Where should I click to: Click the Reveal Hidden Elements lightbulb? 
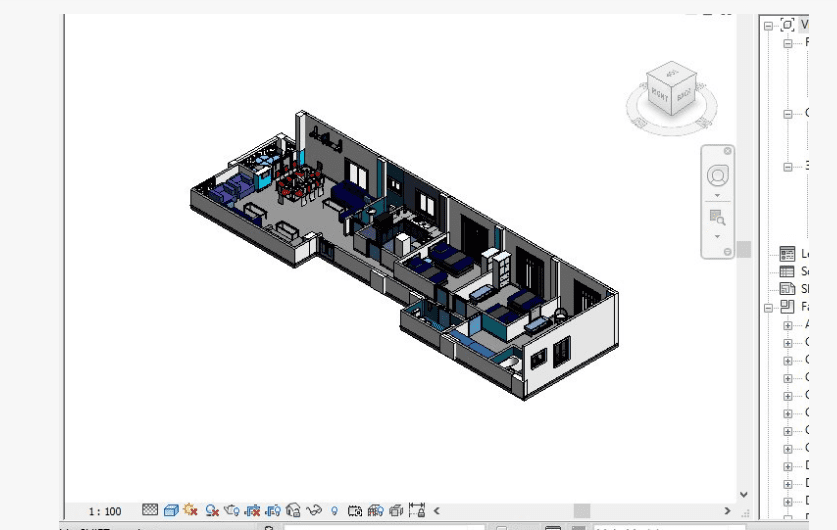point(334,511)
